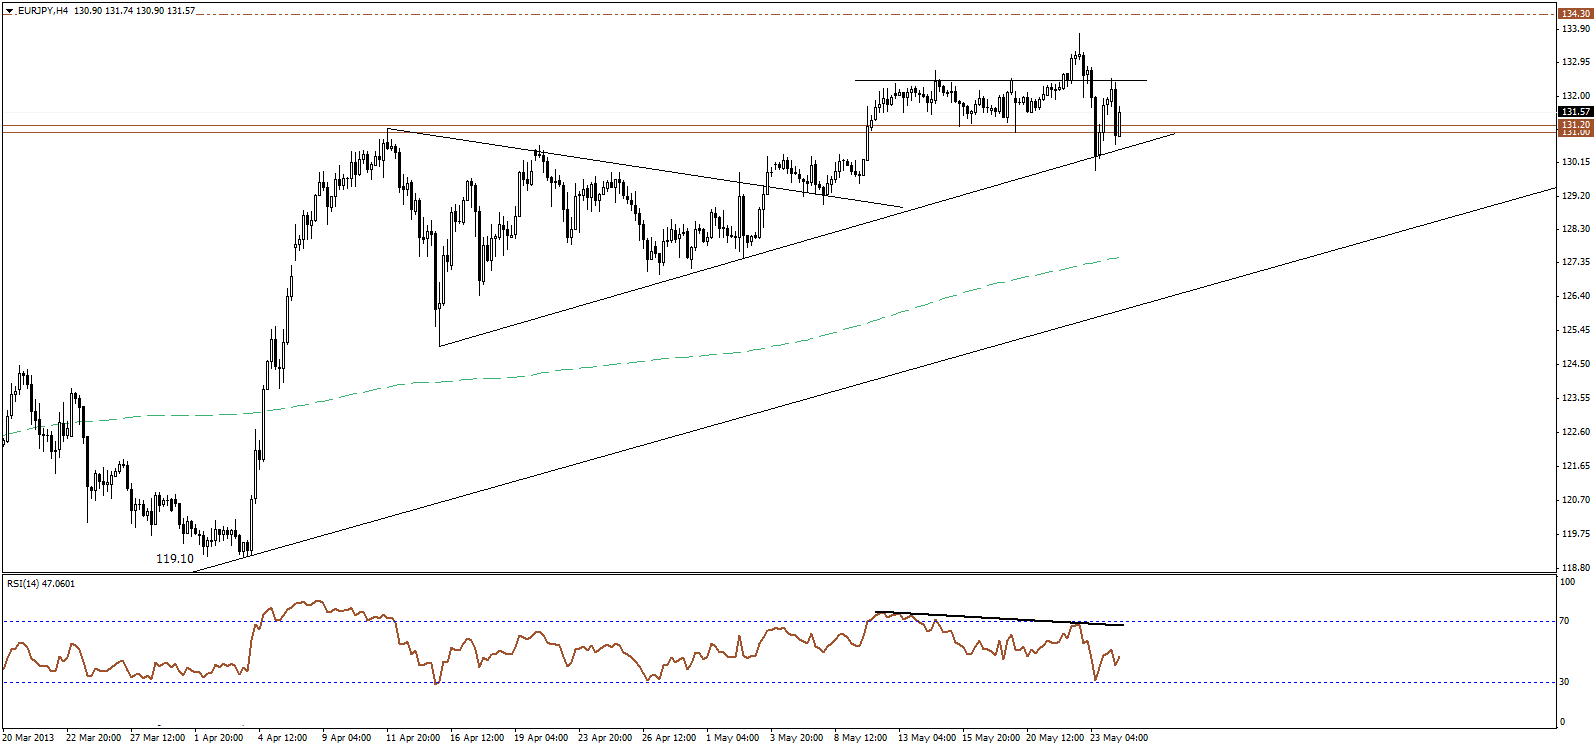Click the 8 May 12:00 time label
Image resolution: width=1596 pixels, height=746 pixels.
pos(861,738)
